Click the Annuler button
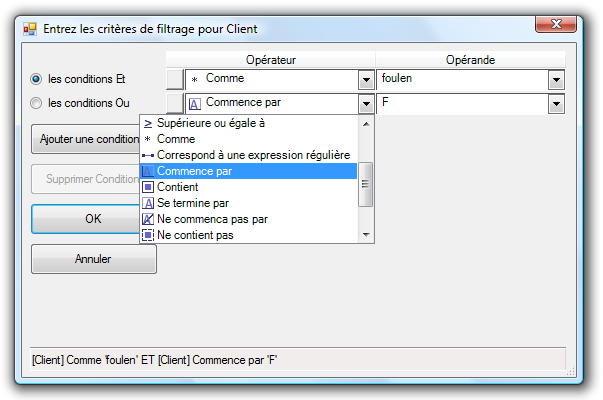 (93, 259)
